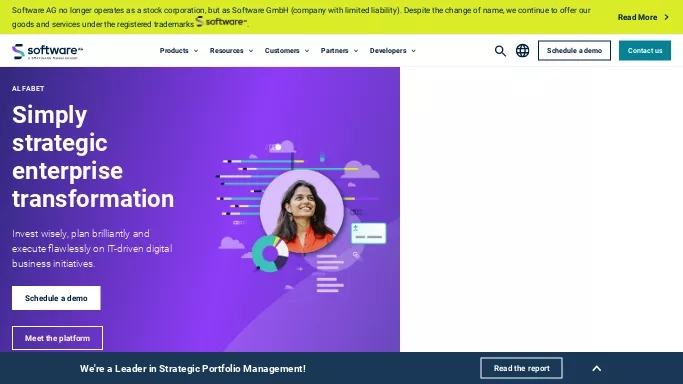
Task: Open the site search magnifier icon
Action: tap(500, 51)
